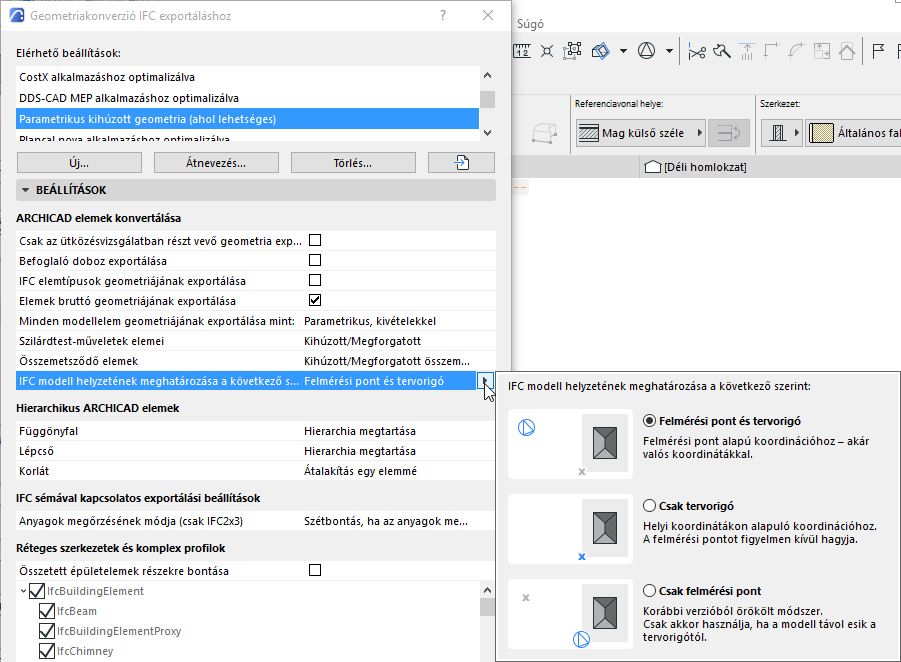Click the survey point and origin thumbnail
Image resolution: width=901 pixels, height=662 pixels.
pyautogui.click(x=570, y=444)
